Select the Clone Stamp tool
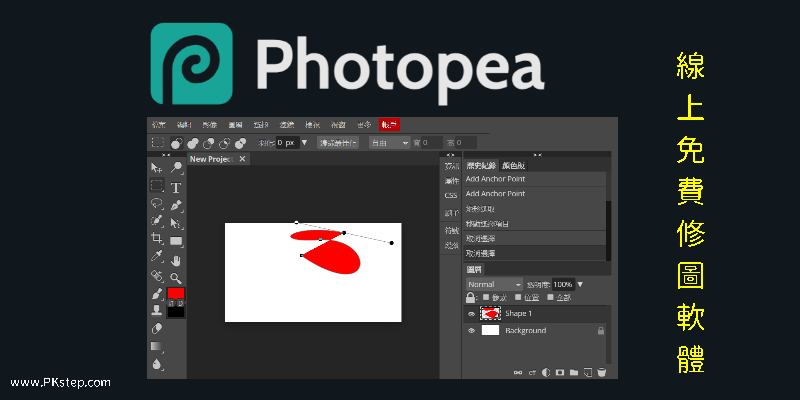The image size is (800, 400). click(x=157, y=310)
